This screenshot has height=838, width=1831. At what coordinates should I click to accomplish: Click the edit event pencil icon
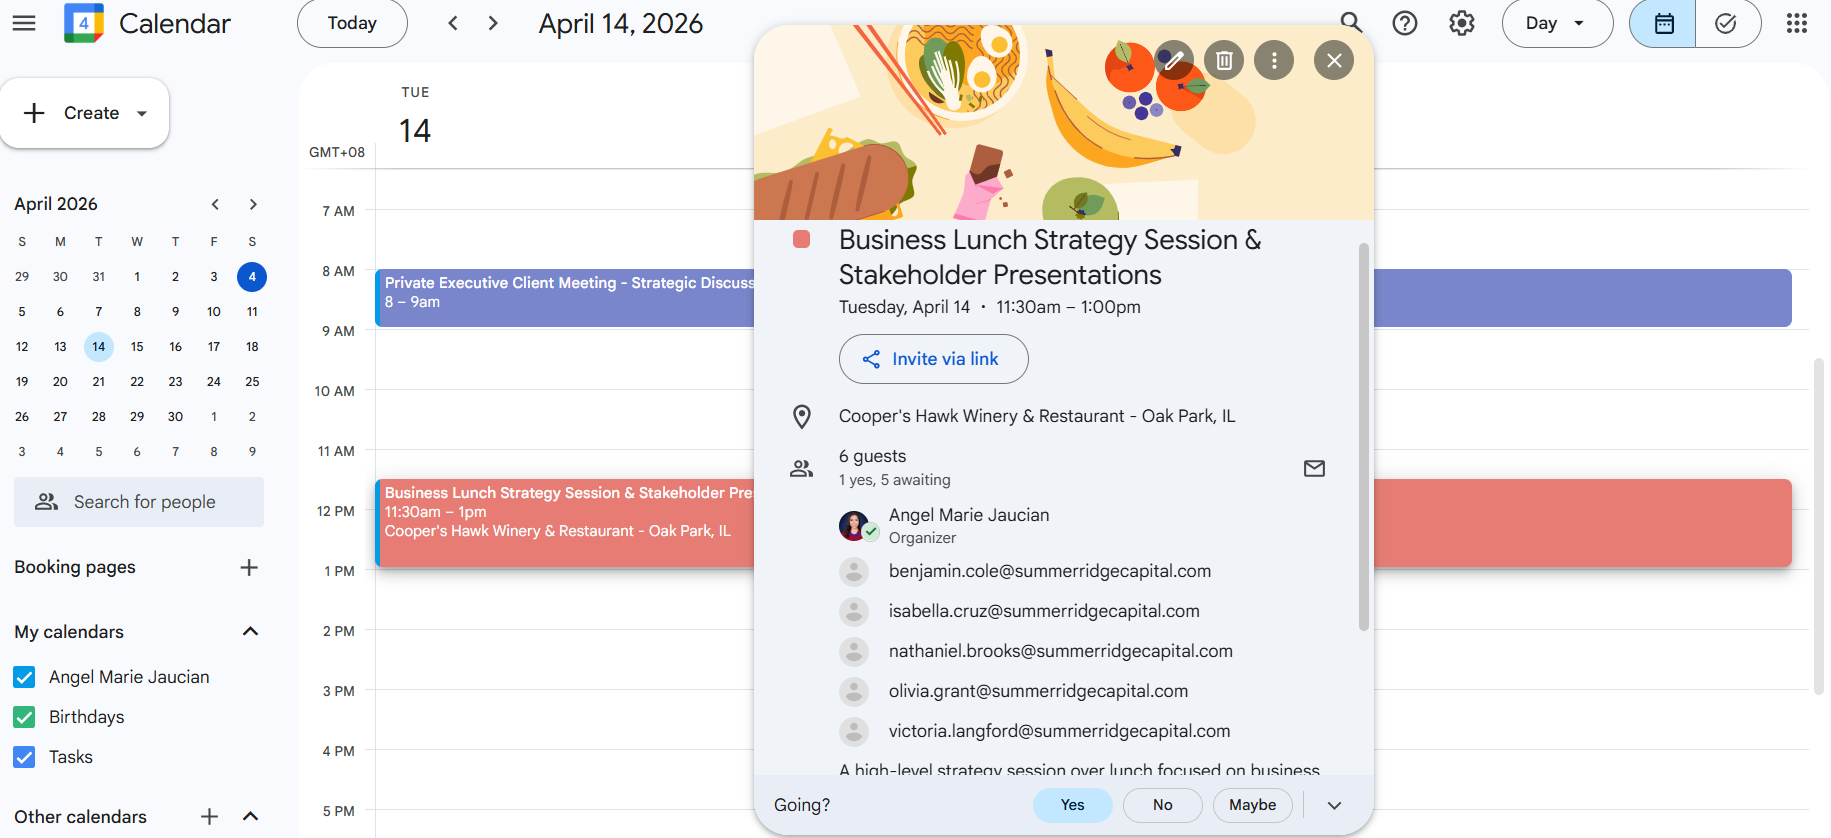point(1174,60)
